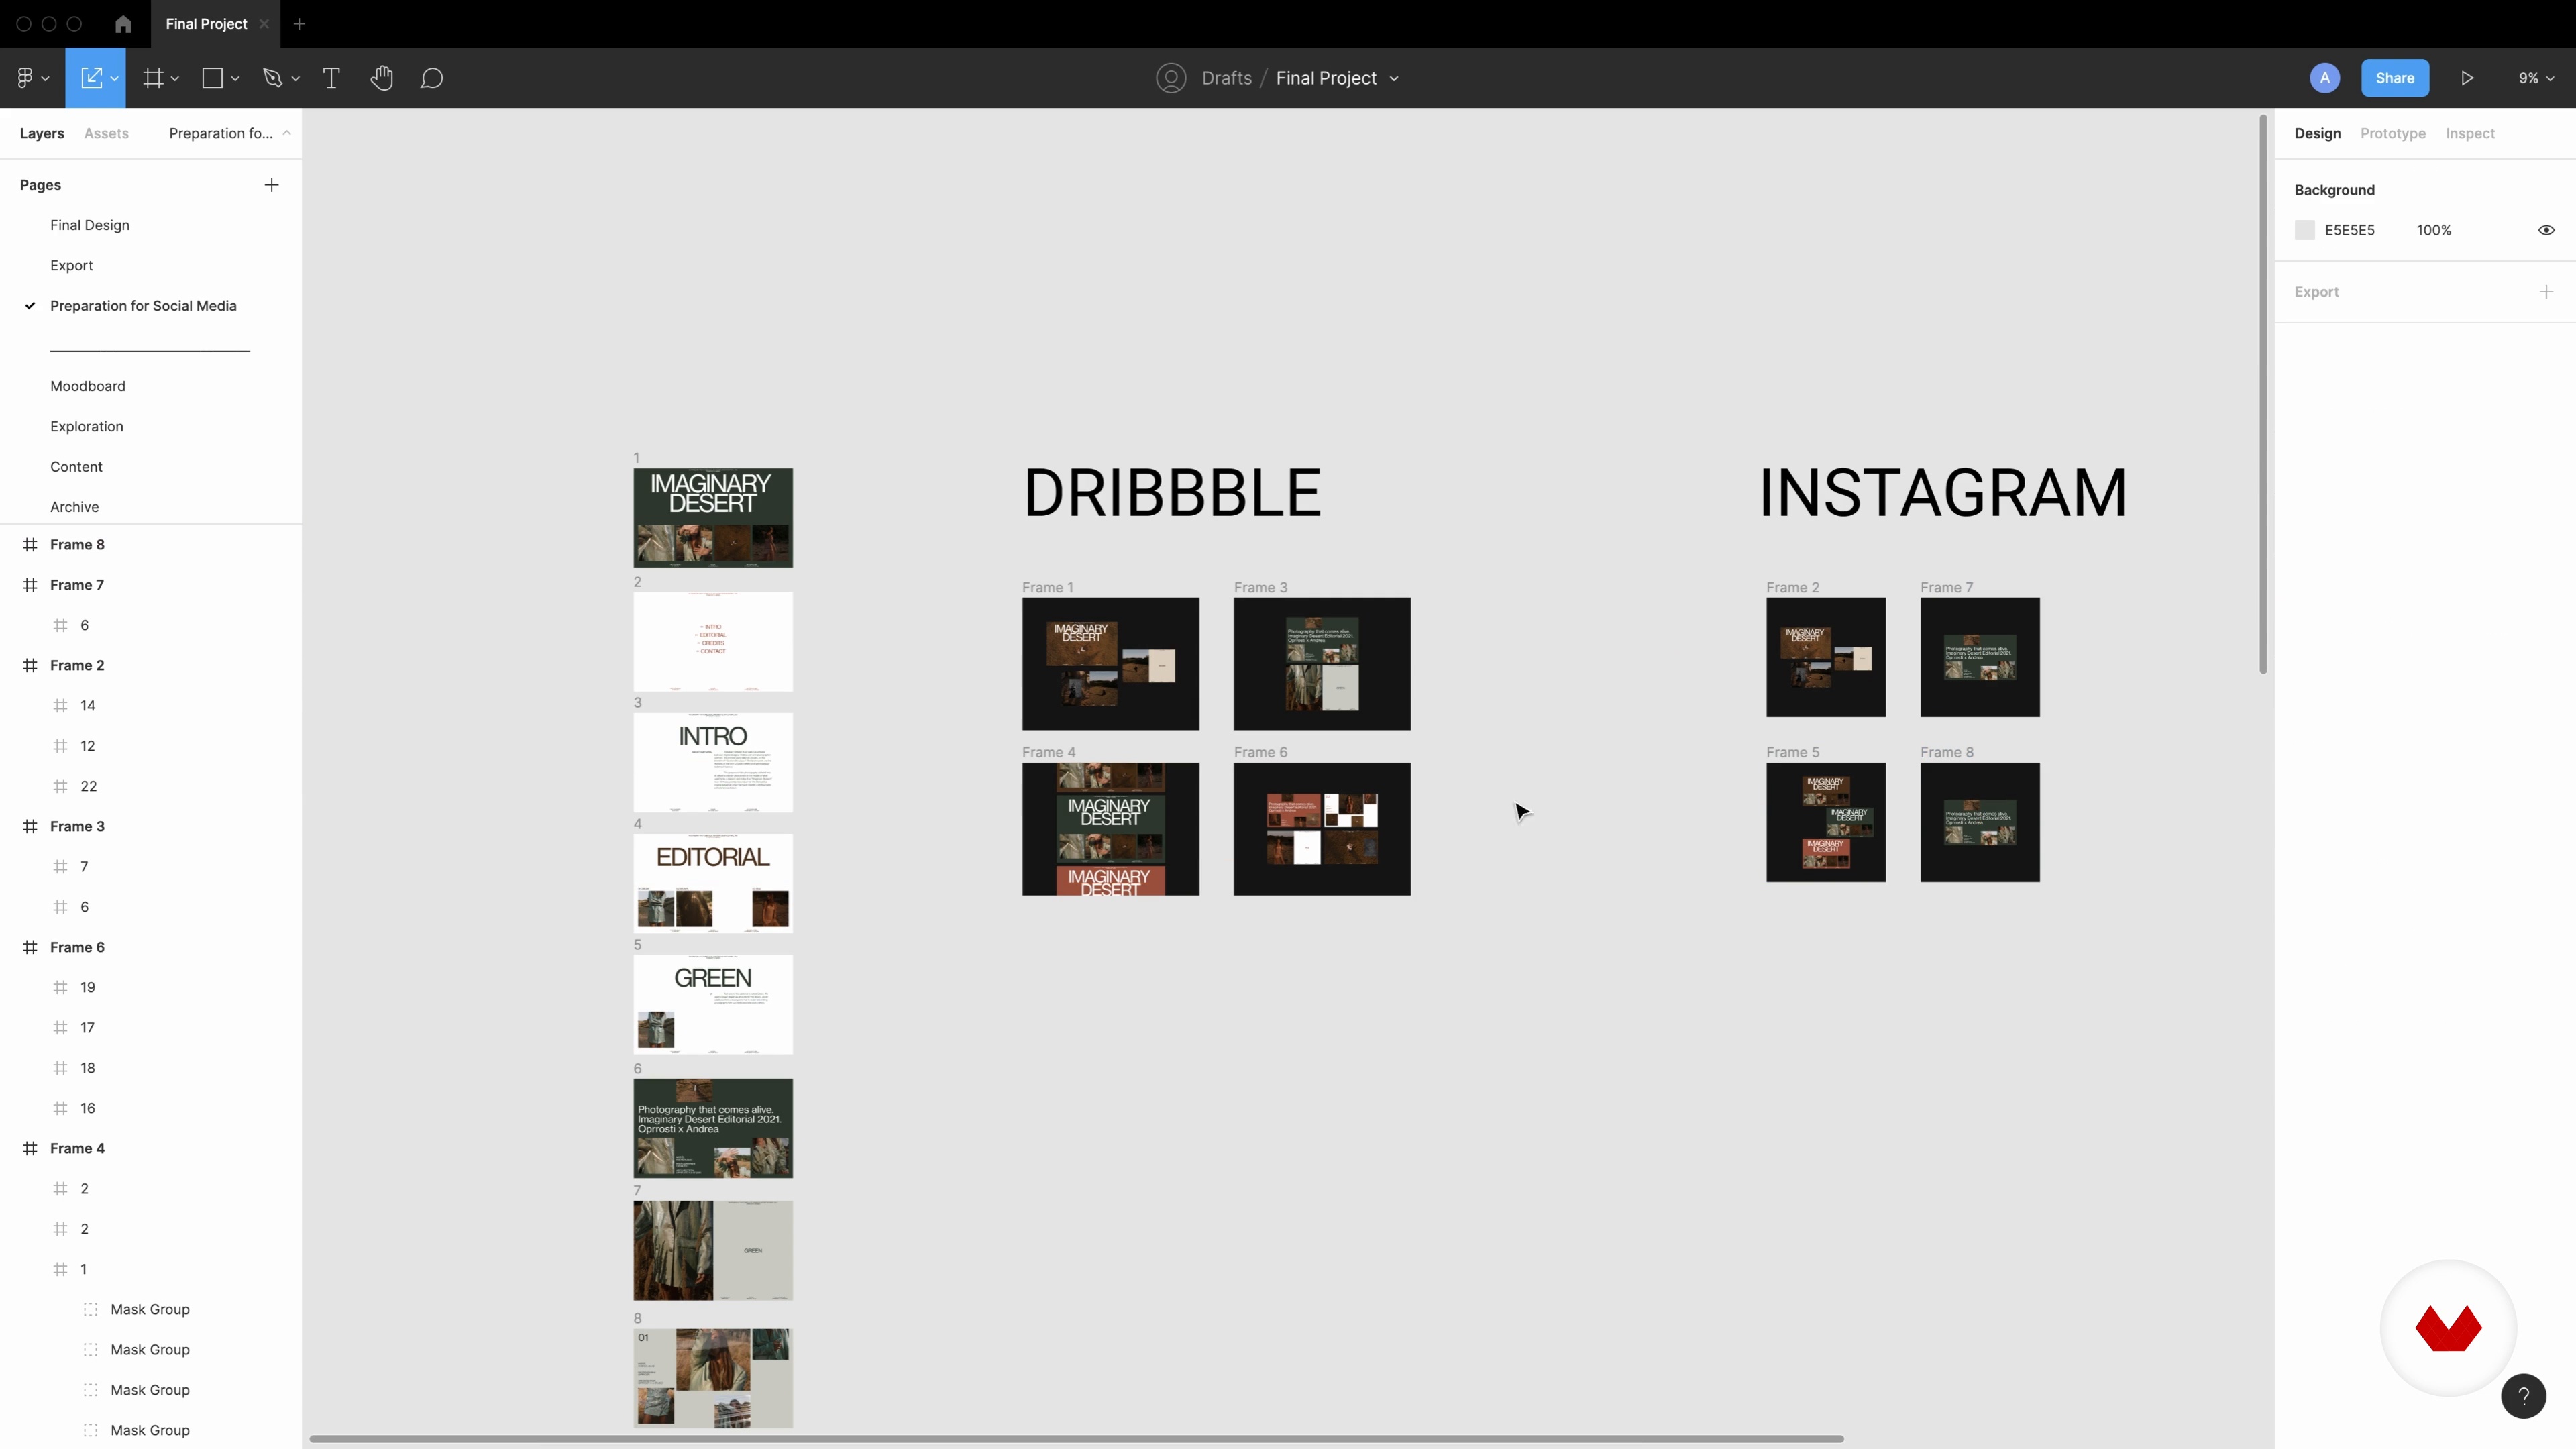Open the Prototype tab
This screenshot has width=2576, height=1449.
point(2392,133)
